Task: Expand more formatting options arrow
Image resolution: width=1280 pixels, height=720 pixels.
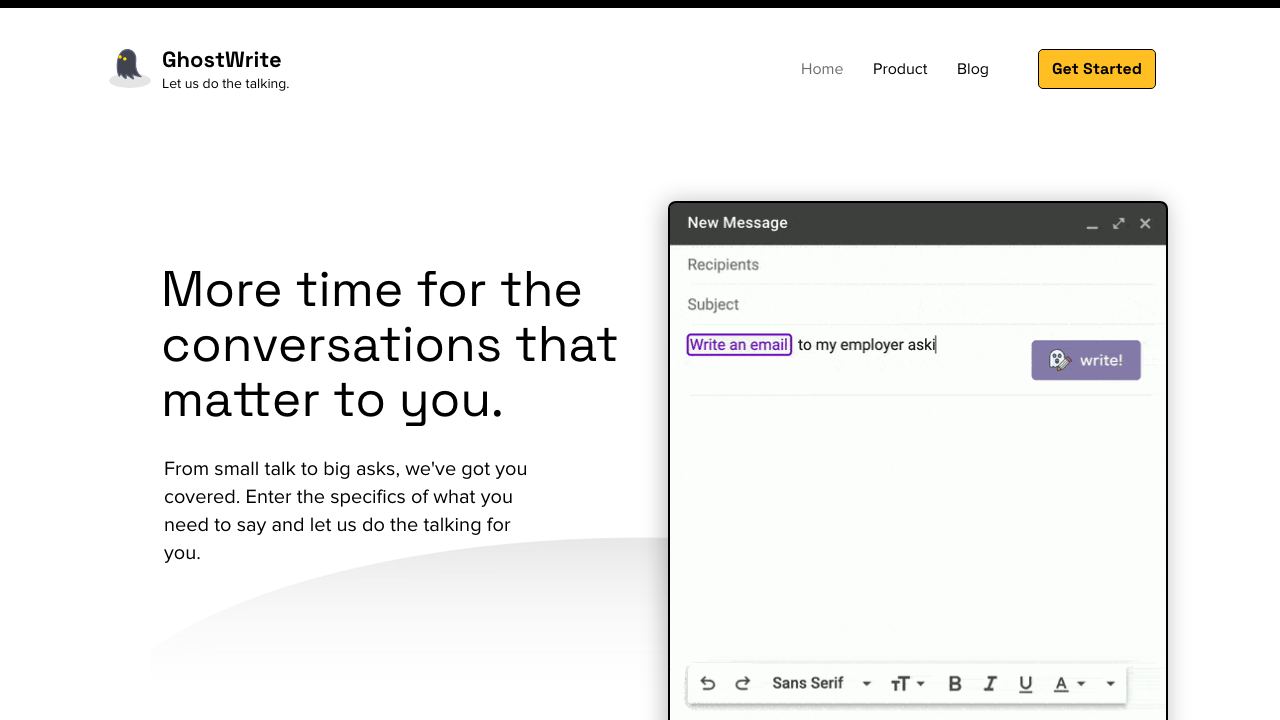Action: (x=1110, y=684)
